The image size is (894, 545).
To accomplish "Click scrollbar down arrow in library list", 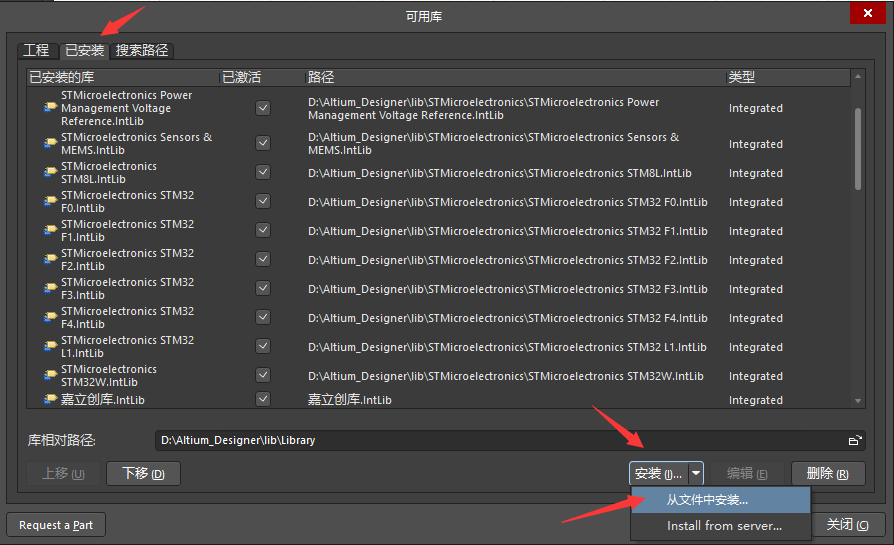I will 858,401.
